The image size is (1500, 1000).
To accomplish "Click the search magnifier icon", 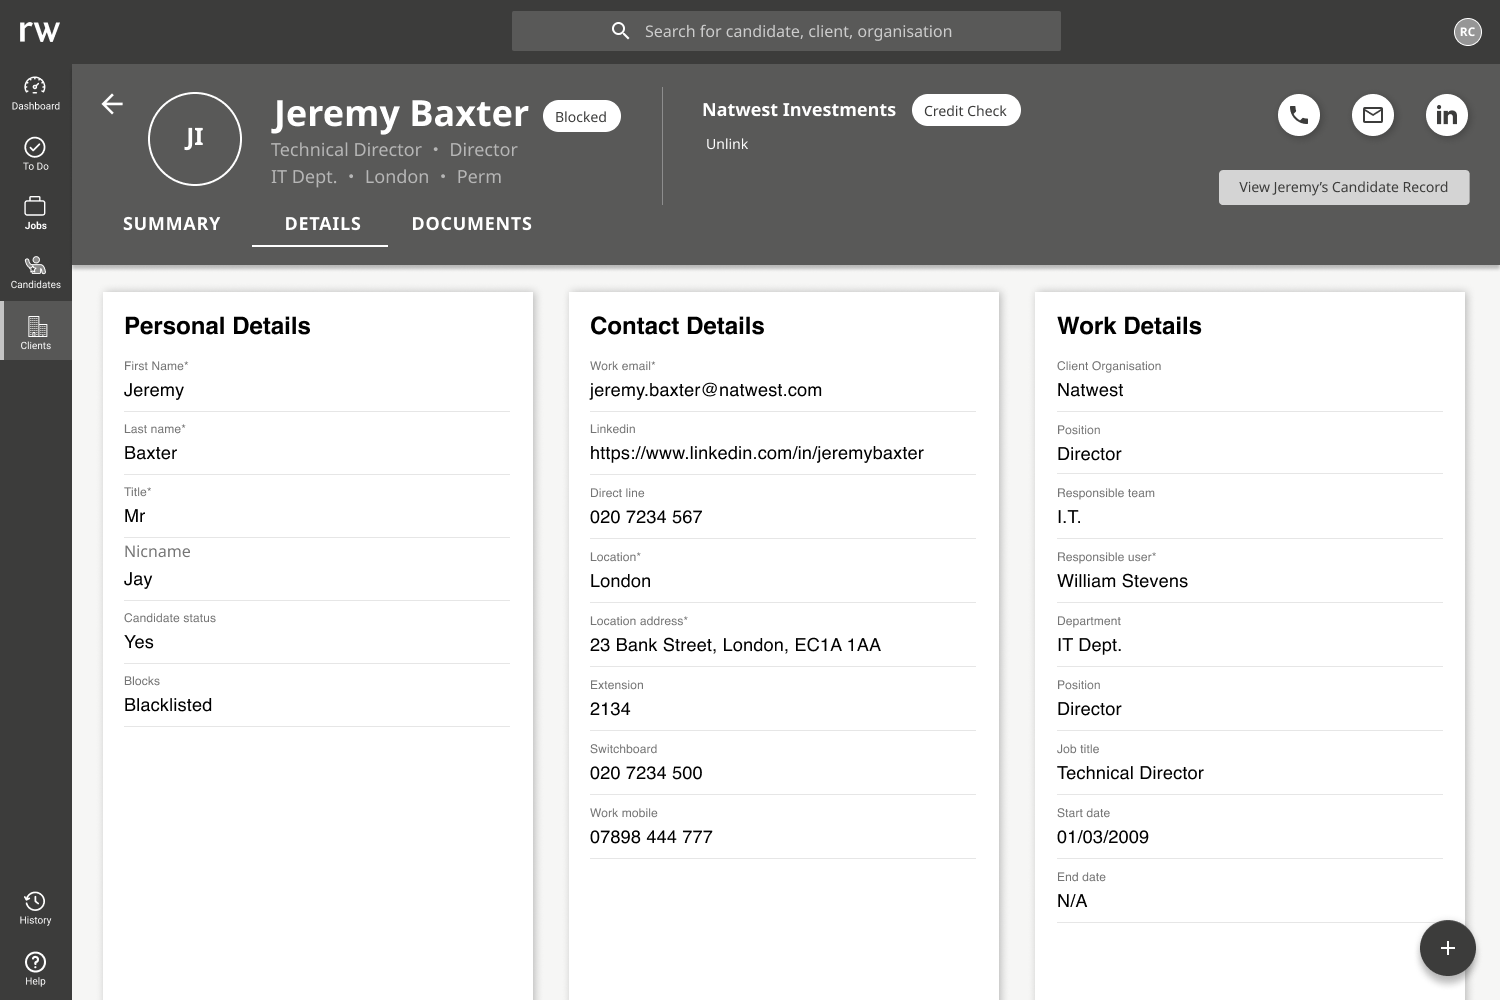I will (x=620, y=31).
